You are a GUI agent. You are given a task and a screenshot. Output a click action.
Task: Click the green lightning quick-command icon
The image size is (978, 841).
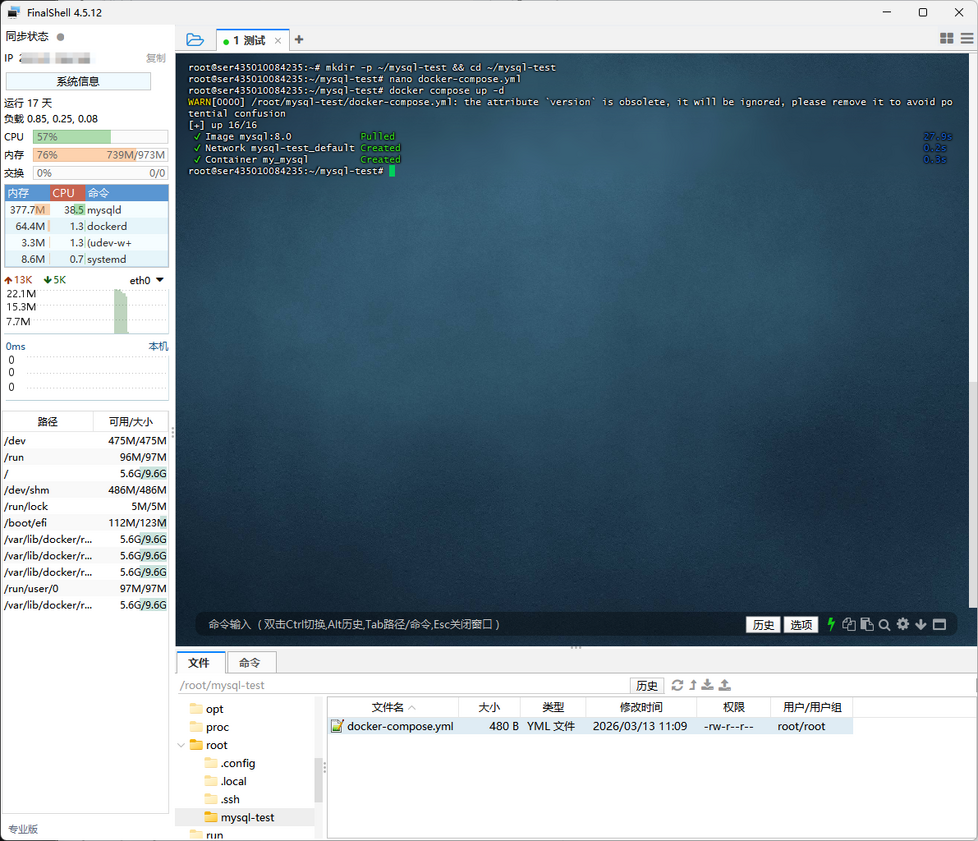click(x=830, y=624)
